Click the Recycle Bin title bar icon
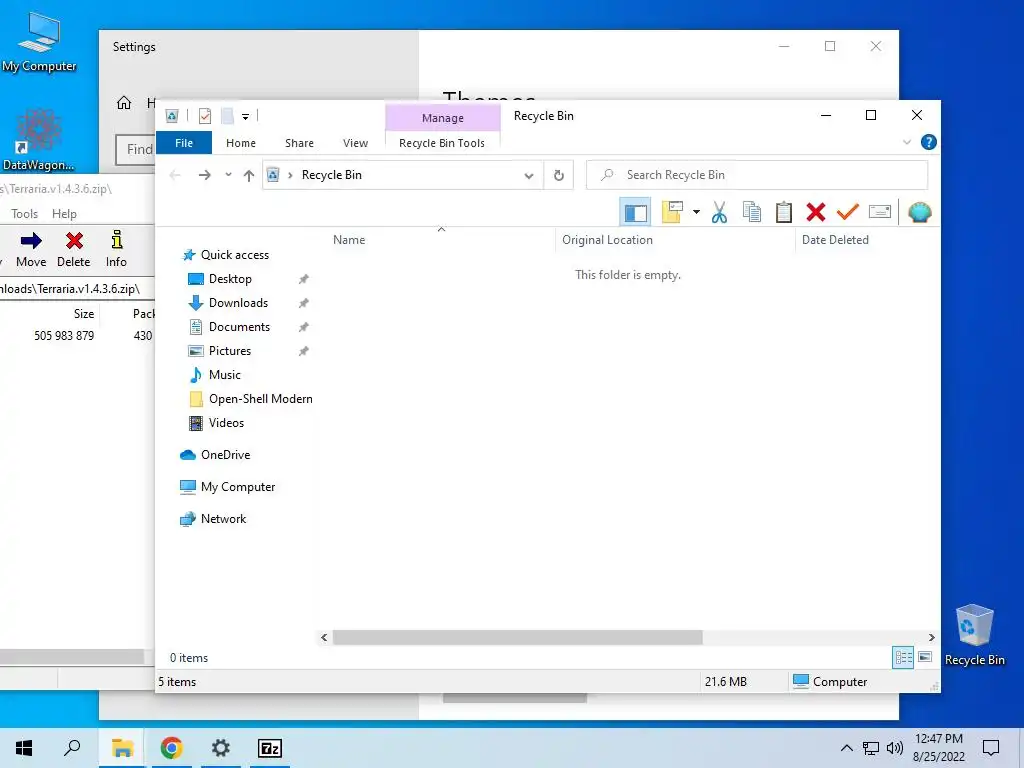1024x768 pixels. tap(172, 116)
